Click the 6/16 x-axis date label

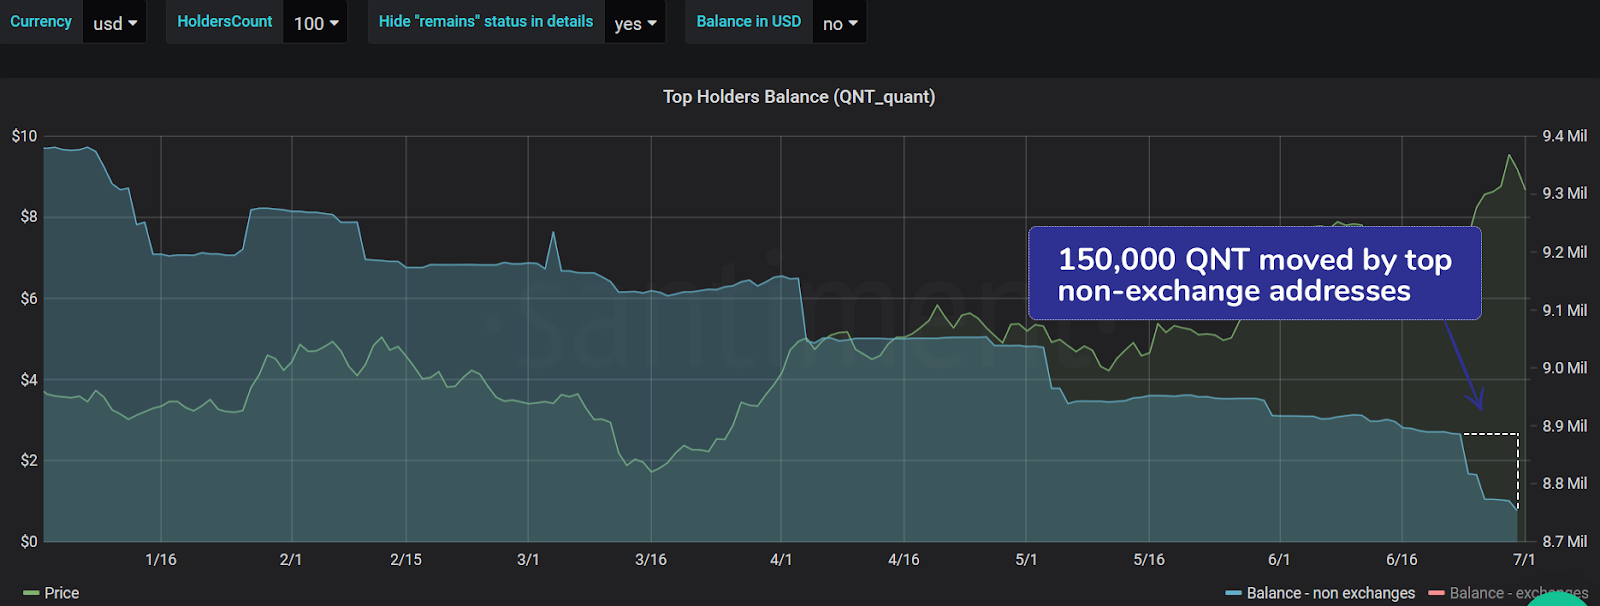(x=1402, y=560)
